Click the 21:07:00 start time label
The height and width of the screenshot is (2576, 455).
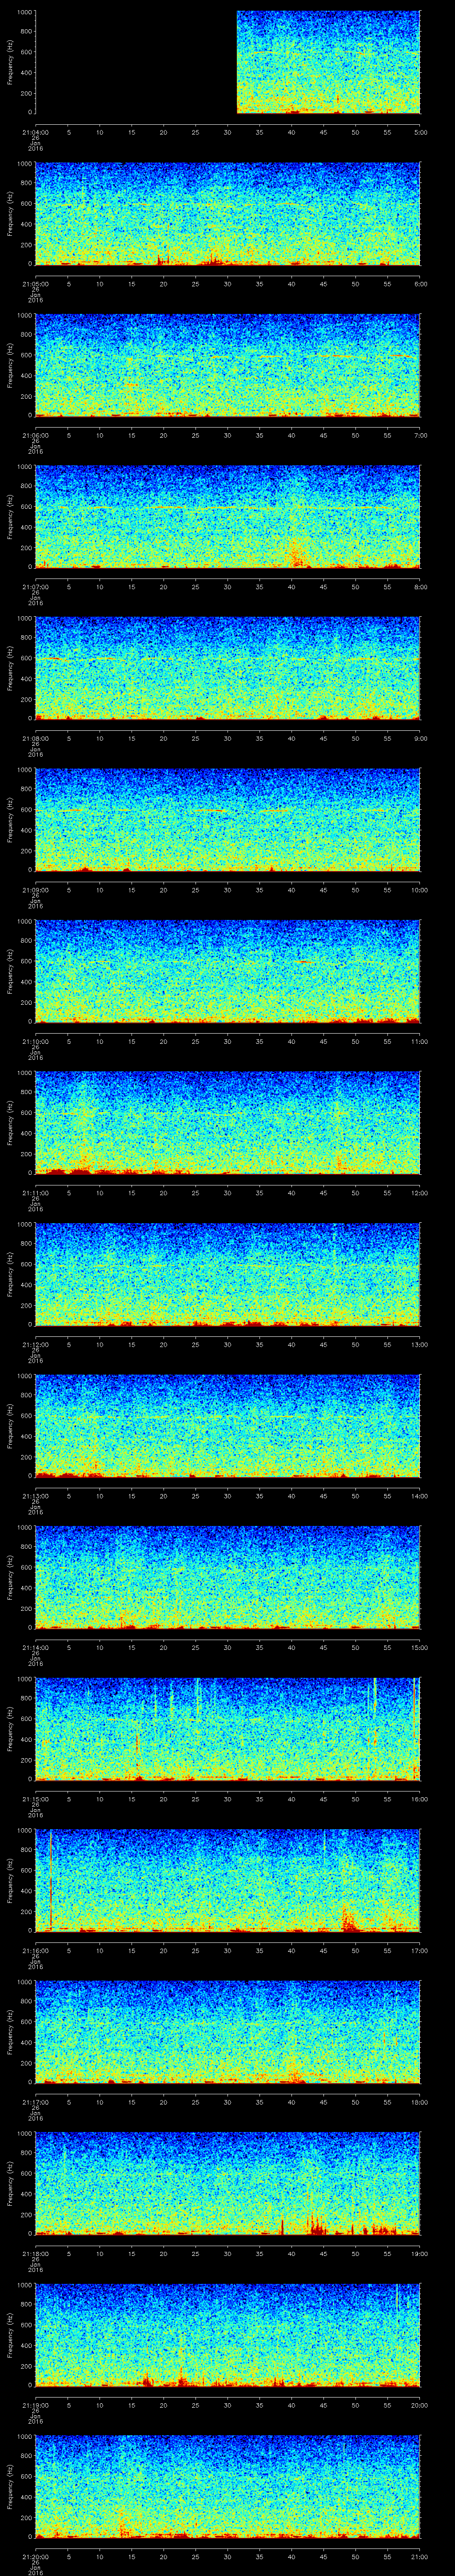click(35, 586)
